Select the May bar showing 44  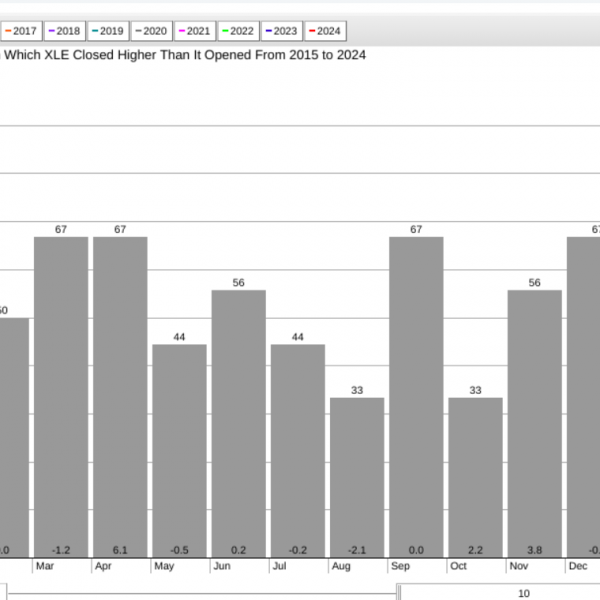179,451
